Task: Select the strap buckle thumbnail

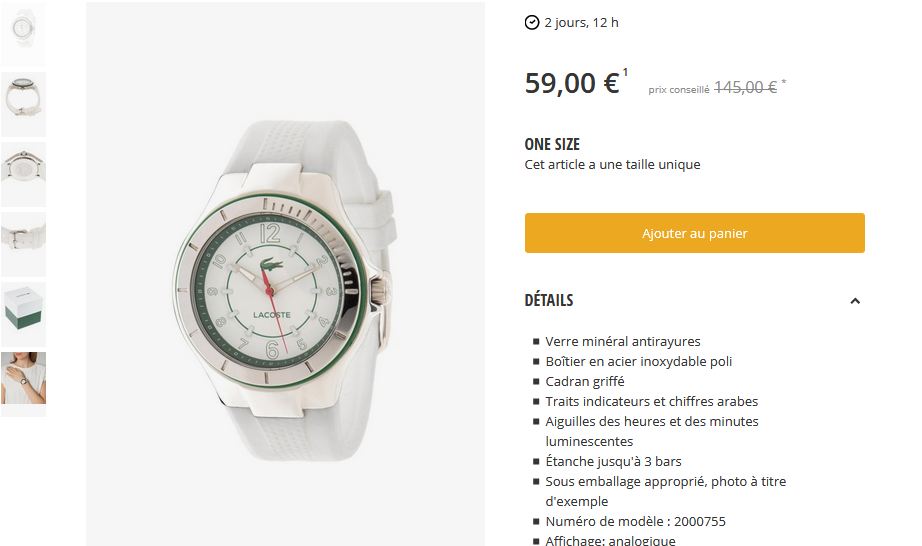Action: click(23, 244)
